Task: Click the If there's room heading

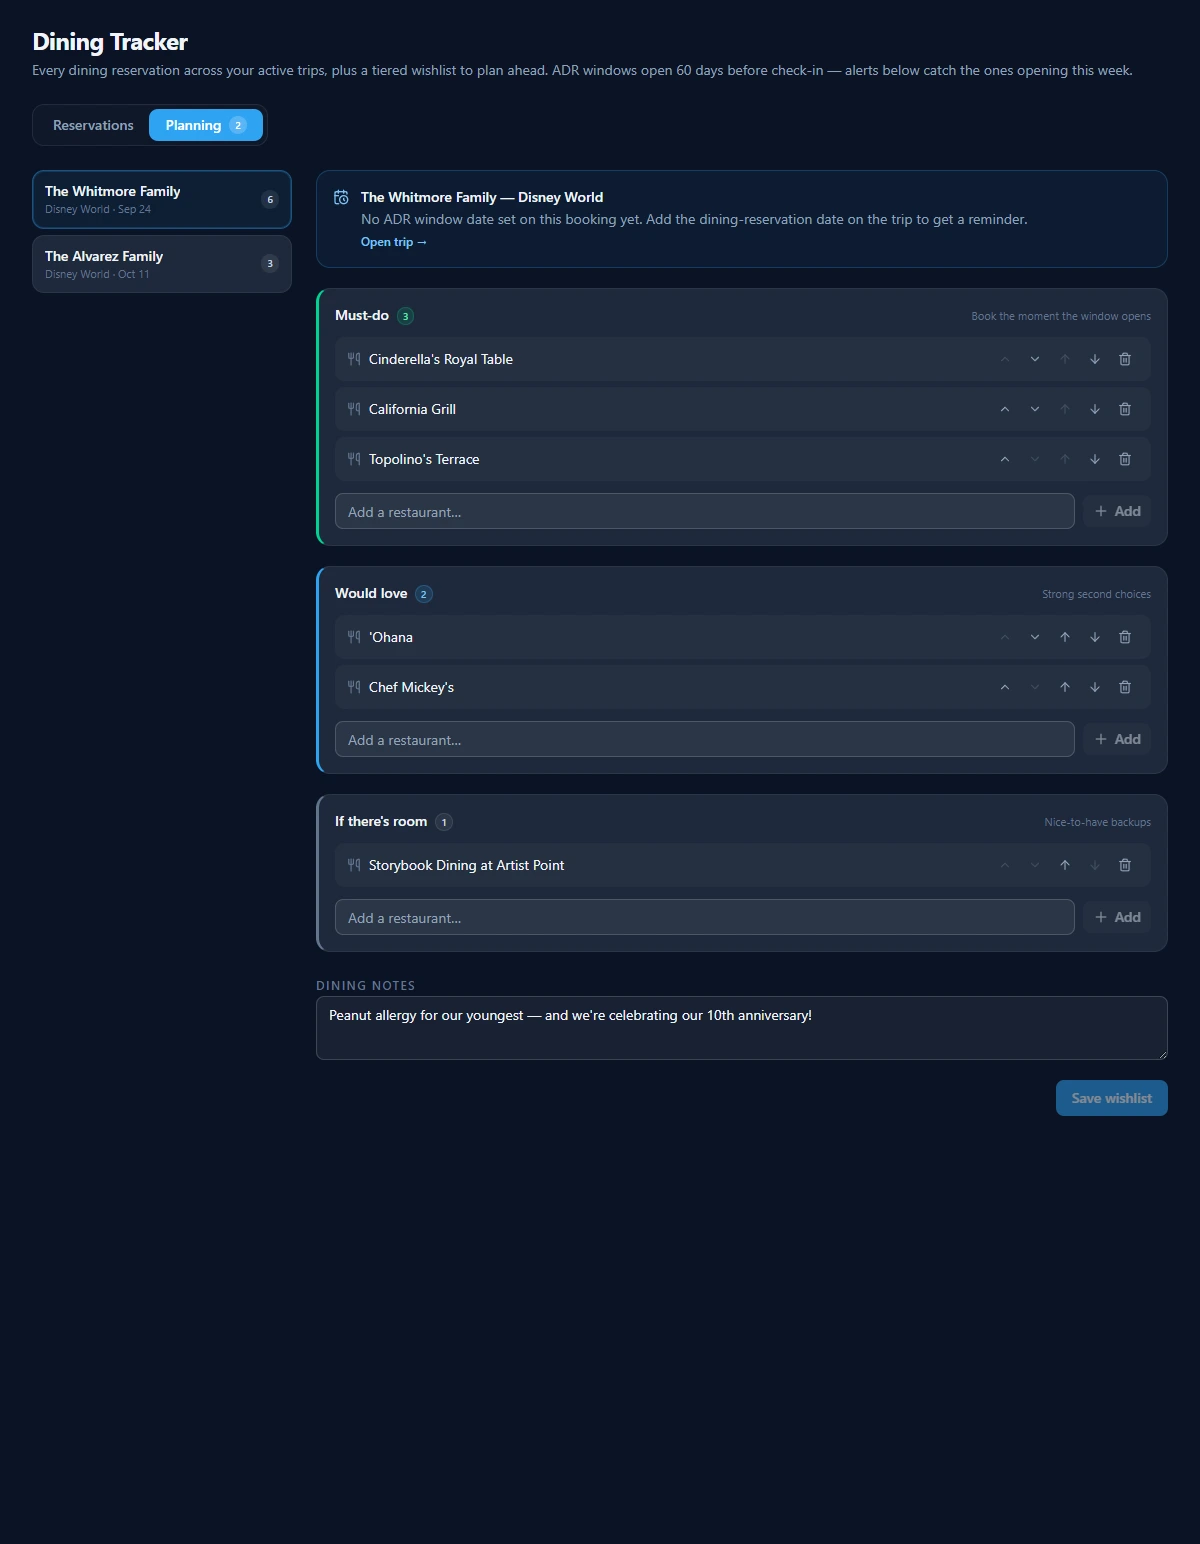Action: pos(381,821)
